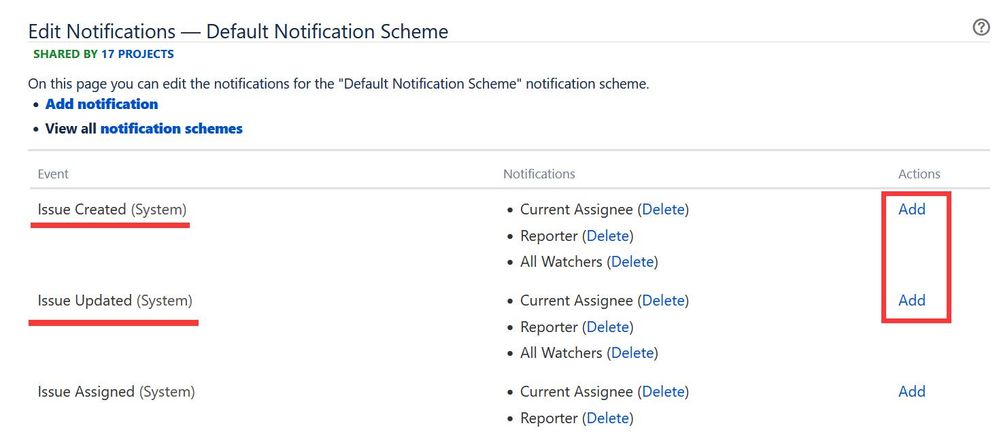Delete All Watchers from Issue Created
Image resolution: width=999 pixels, height=437 pixels.
pyautogui.click(x=633, y=261)
